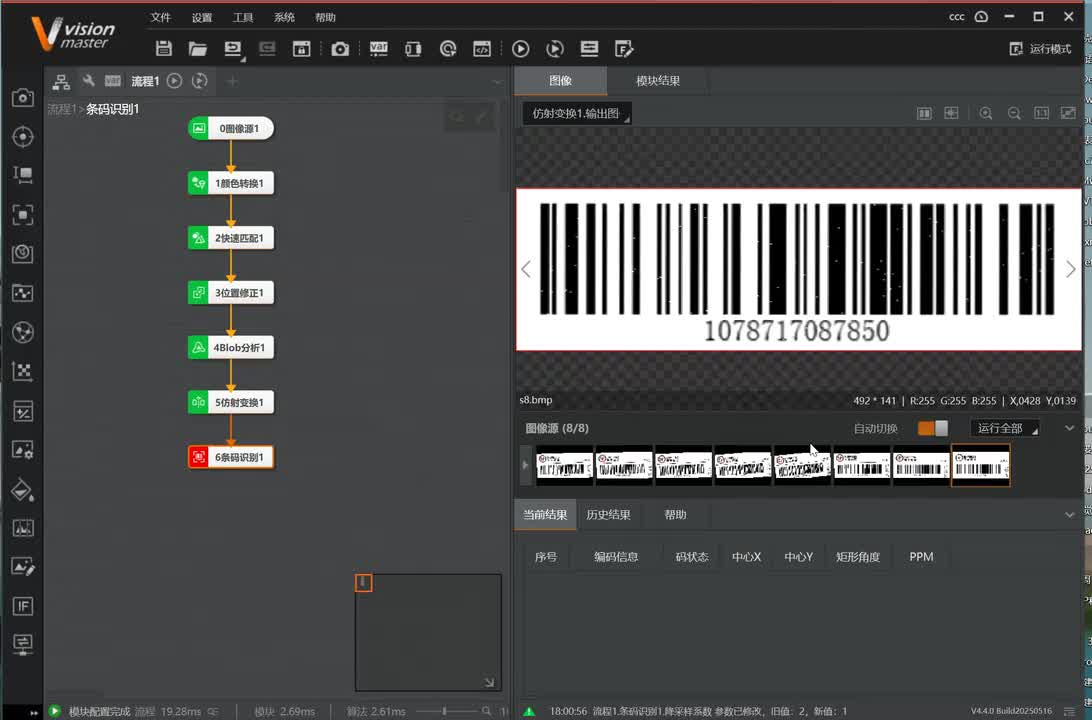Run 流程1 continuously with its loop button
The width and height of the screenshot is (1092, 720).
point(199,81)
